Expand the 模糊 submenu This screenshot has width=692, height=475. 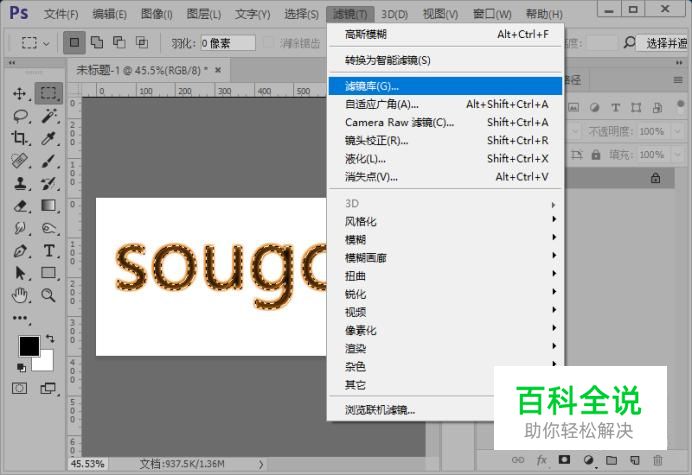445,239
